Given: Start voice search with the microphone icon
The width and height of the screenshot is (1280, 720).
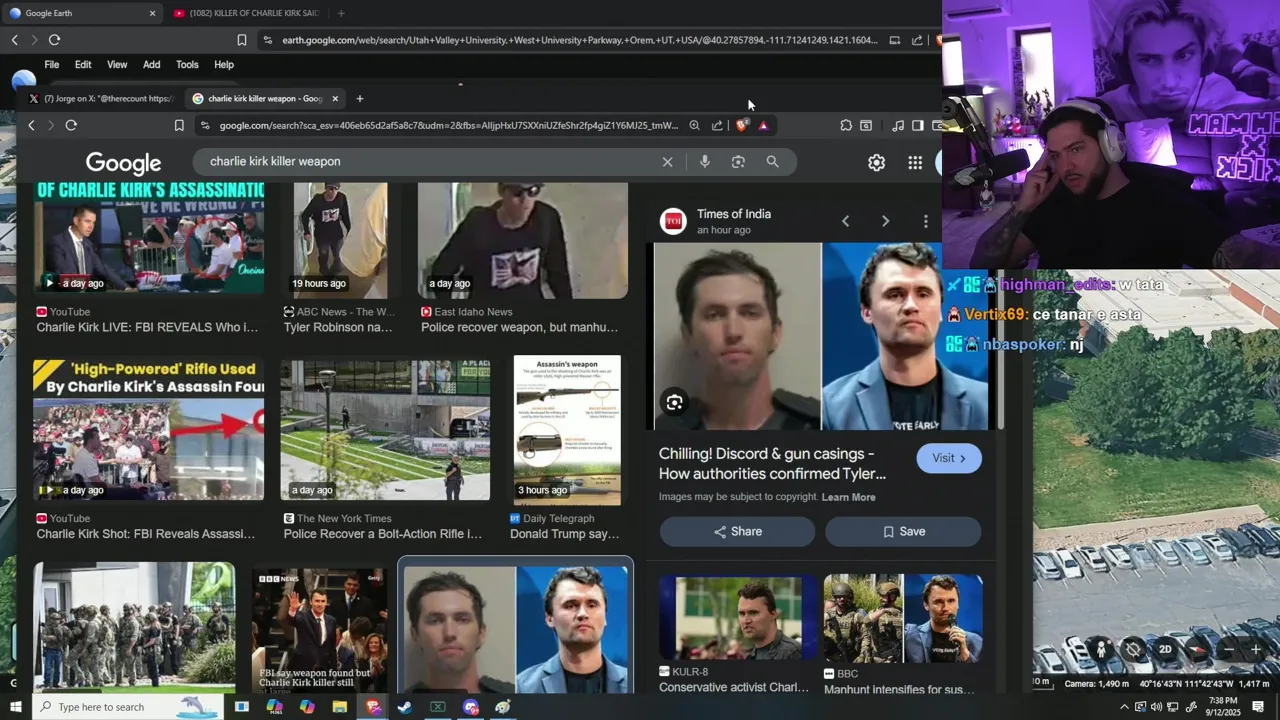Looking at the screenshot, I should pyautogui.click(x=705, y=162).
